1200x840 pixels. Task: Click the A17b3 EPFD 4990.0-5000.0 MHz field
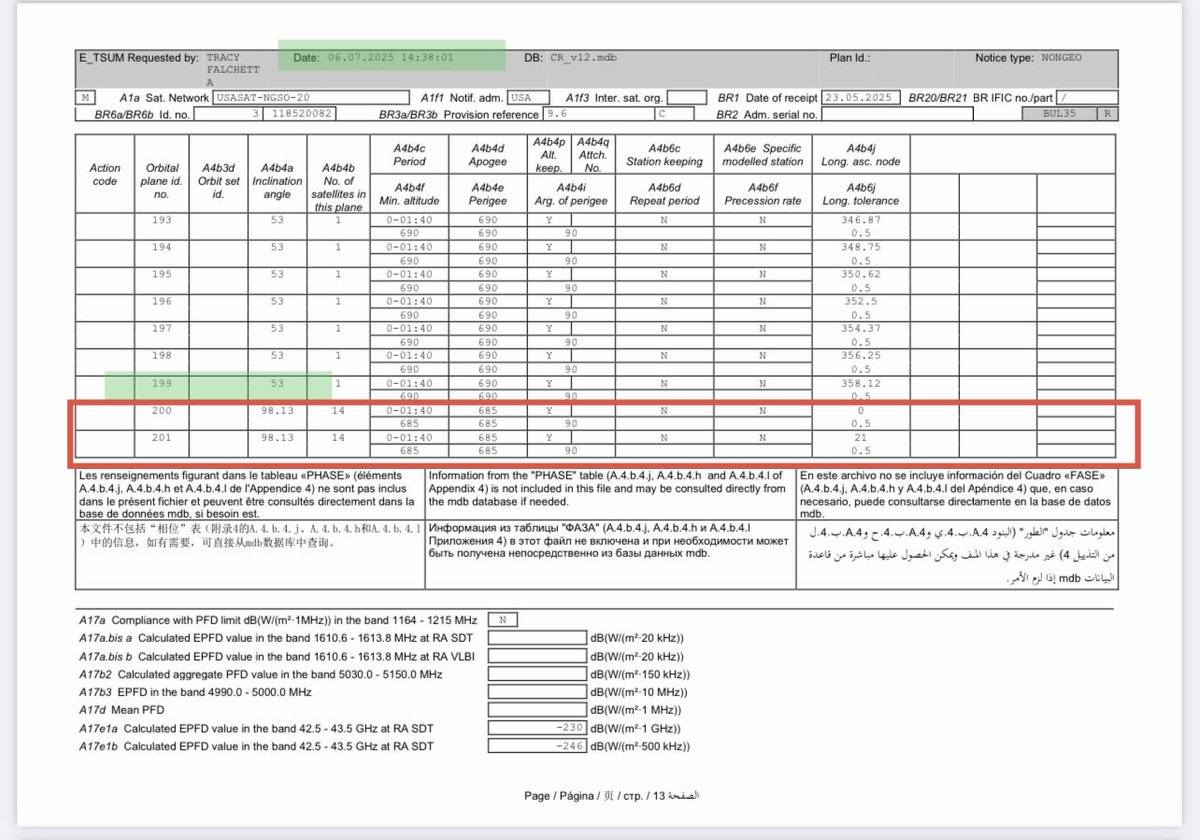(538, 692)
